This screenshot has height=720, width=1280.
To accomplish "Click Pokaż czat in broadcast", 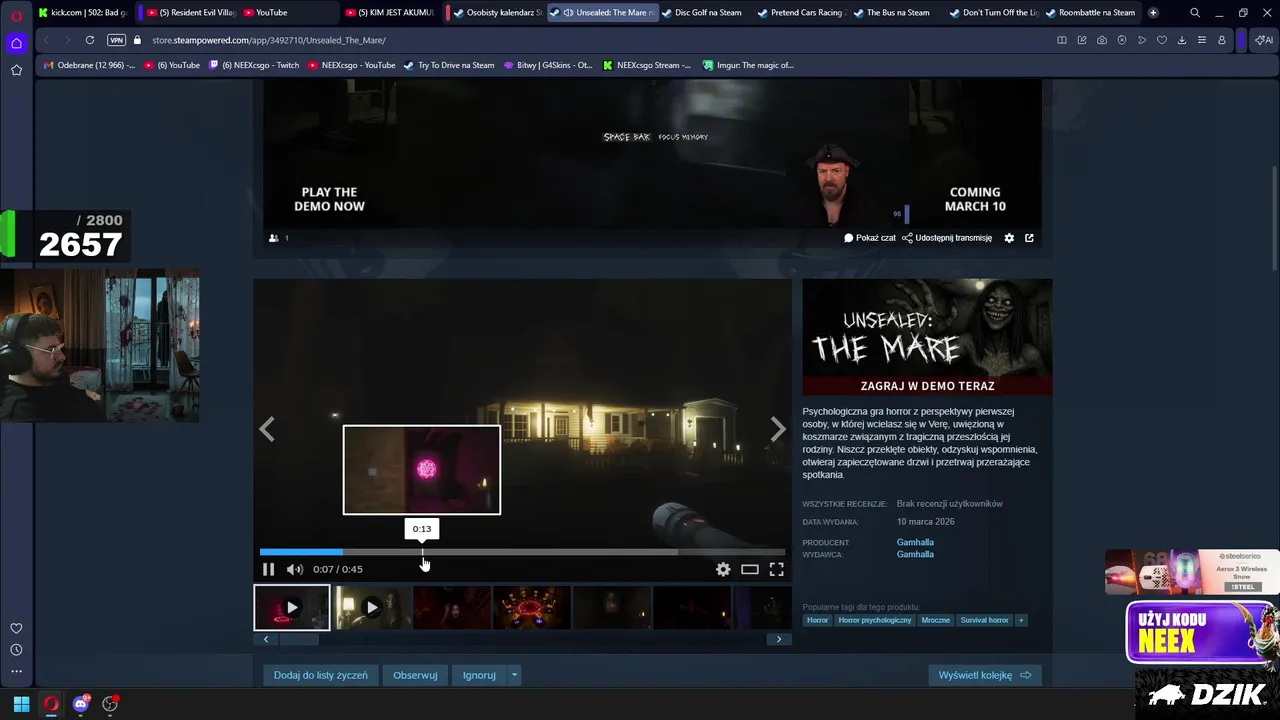I will coord(870,238).
